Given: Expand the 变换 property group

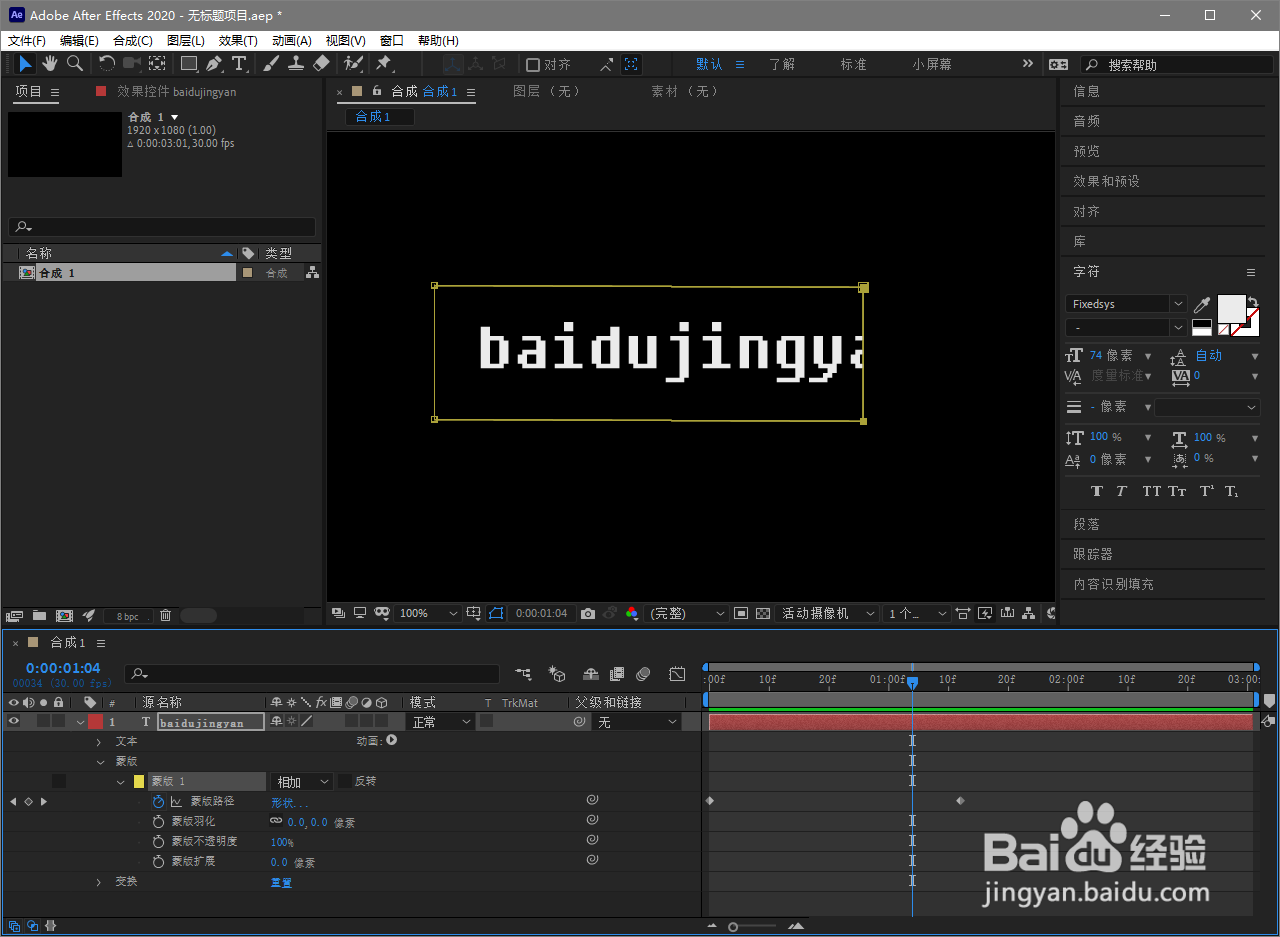Looking at the screenshot, I should tap(98, 882).
